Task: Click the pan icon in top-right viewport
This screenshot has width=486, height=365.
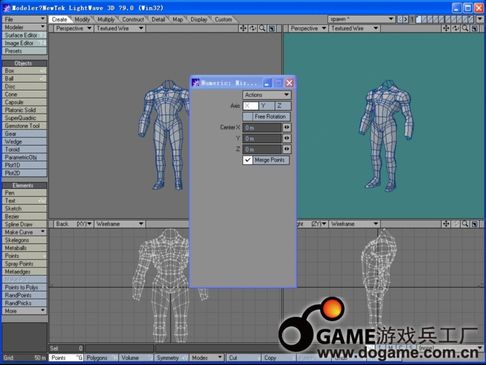Action: point(446,28)
